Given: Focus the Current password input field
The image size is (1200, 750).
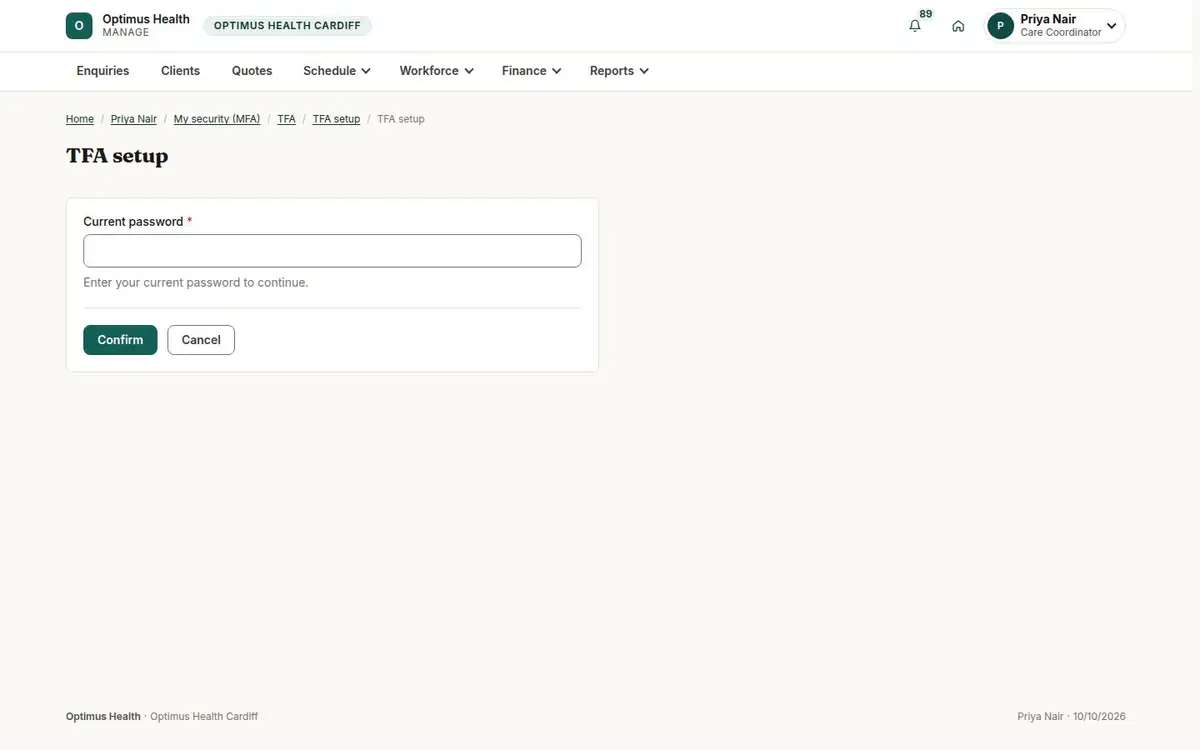Looking at the screenshot, I should (x=332, y=251).
